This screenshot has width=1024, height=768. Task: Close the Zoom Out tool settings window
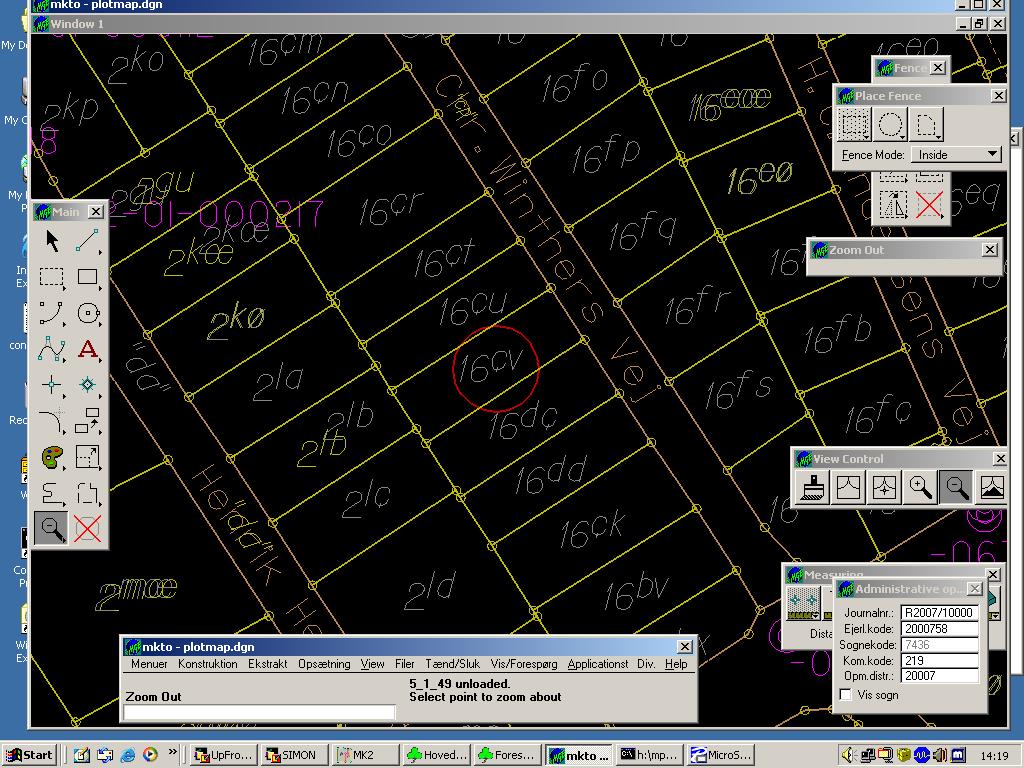click(x=990, y=249)
